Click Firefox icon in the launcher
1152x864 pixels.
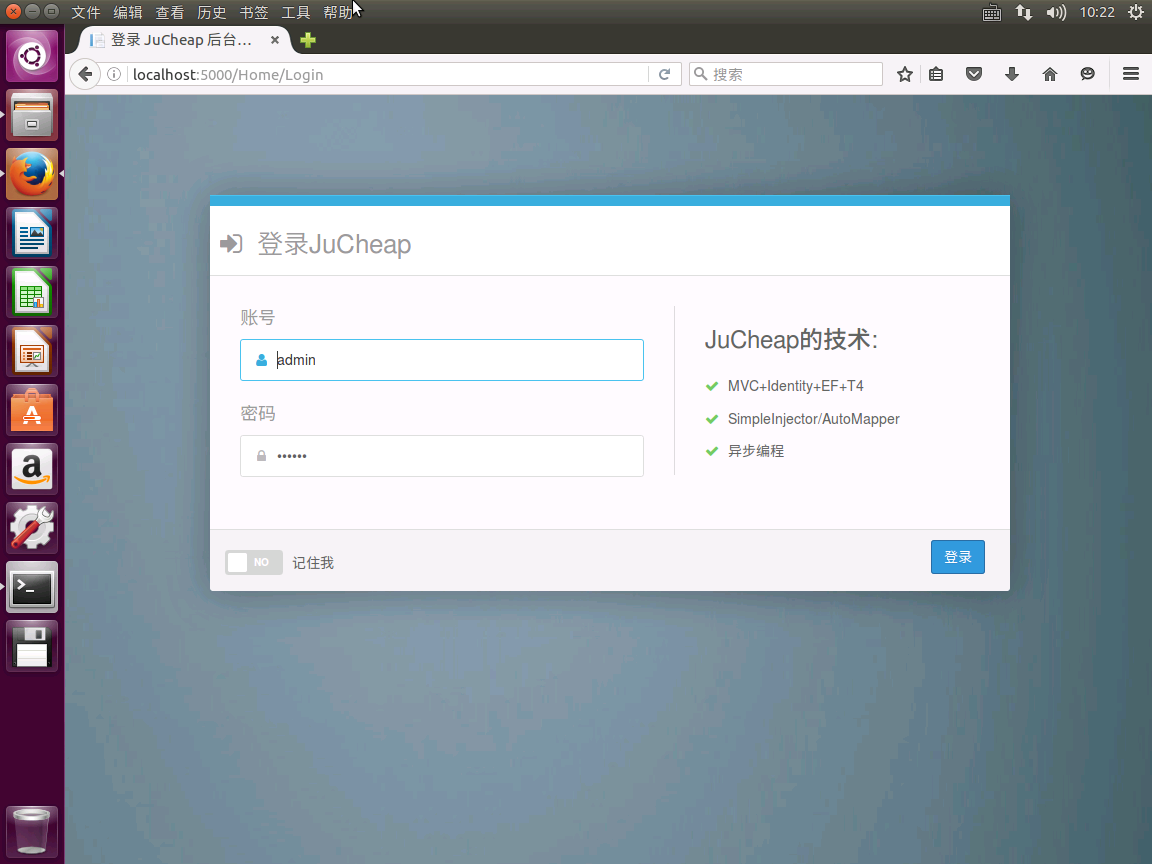(32, 174)
